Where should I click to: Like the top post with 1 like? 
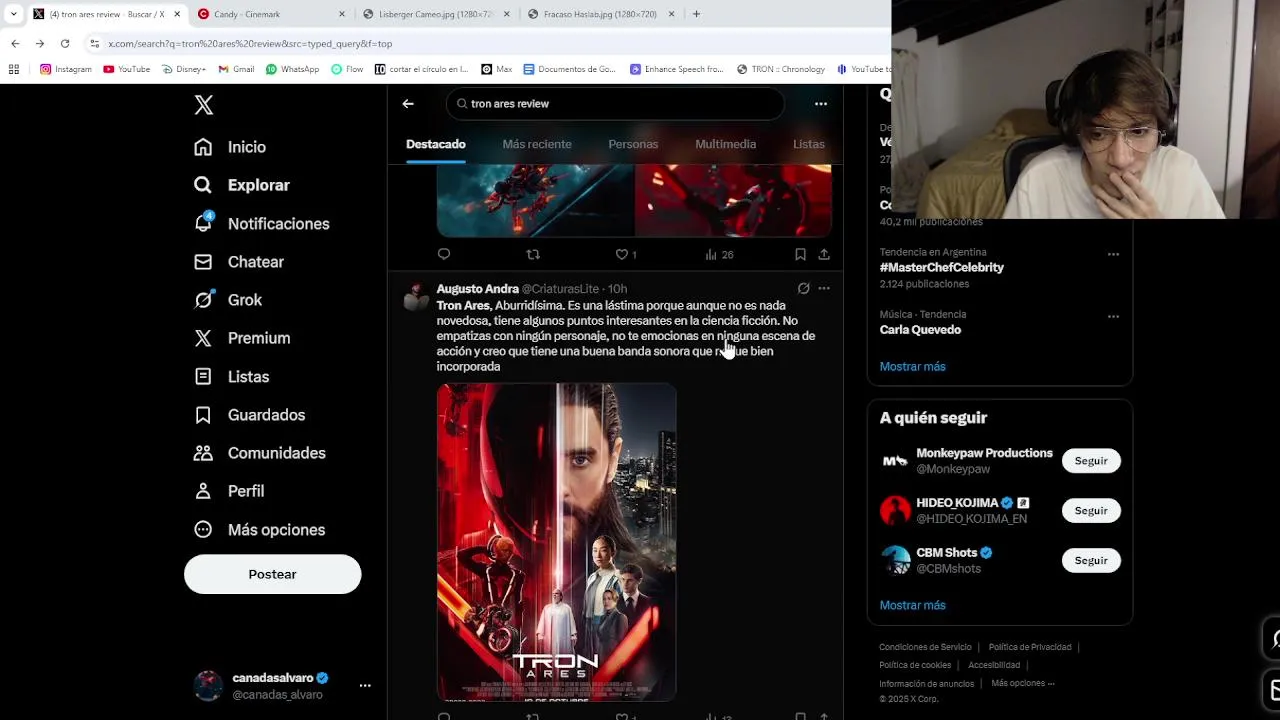tap(626, 254)
